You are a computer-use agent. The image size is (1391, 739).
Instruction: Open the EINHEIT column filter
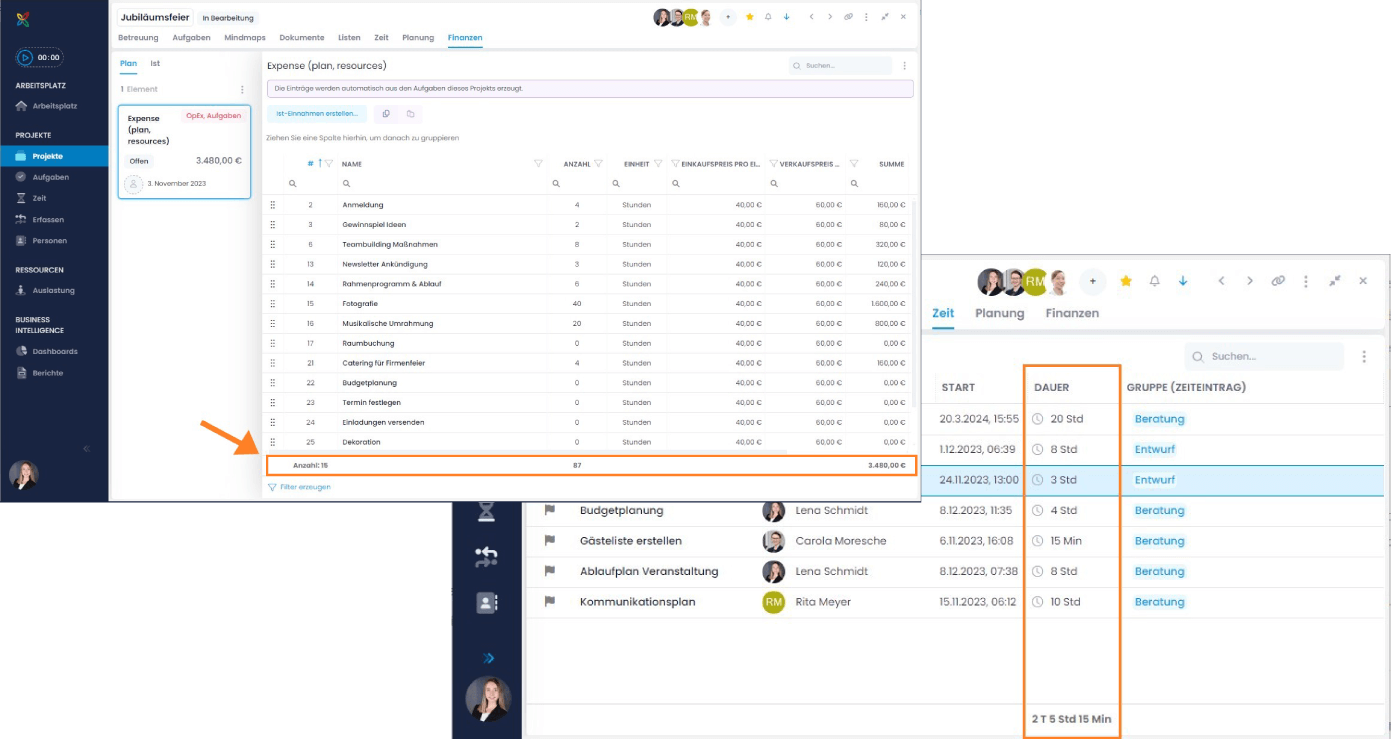(658, 164)
